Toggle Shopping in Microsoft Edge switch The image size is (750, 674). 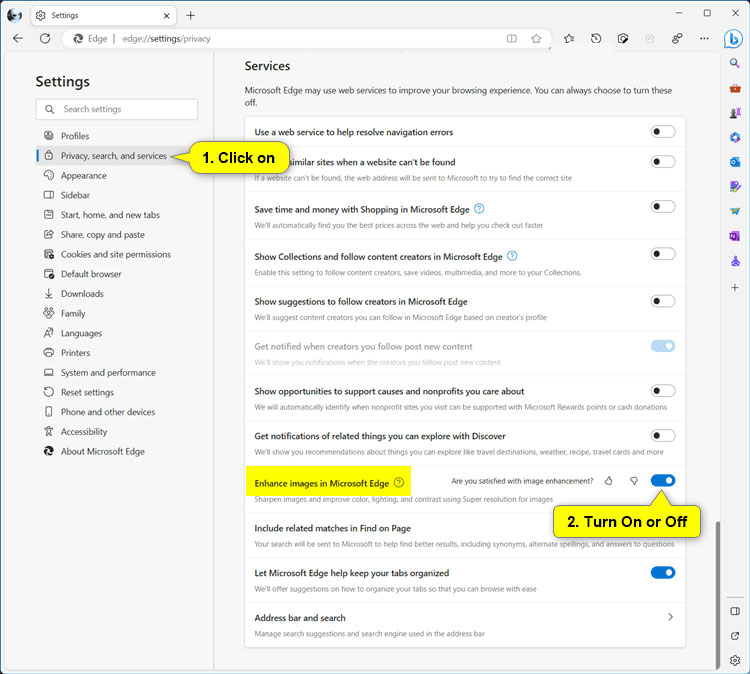coord(662,207)
